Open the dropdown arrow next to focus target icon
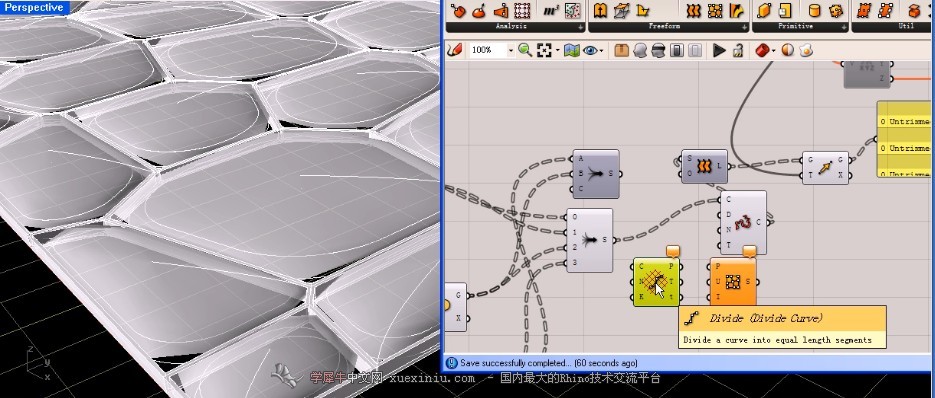This screenshot has height=398, width=935. [557, 51]
